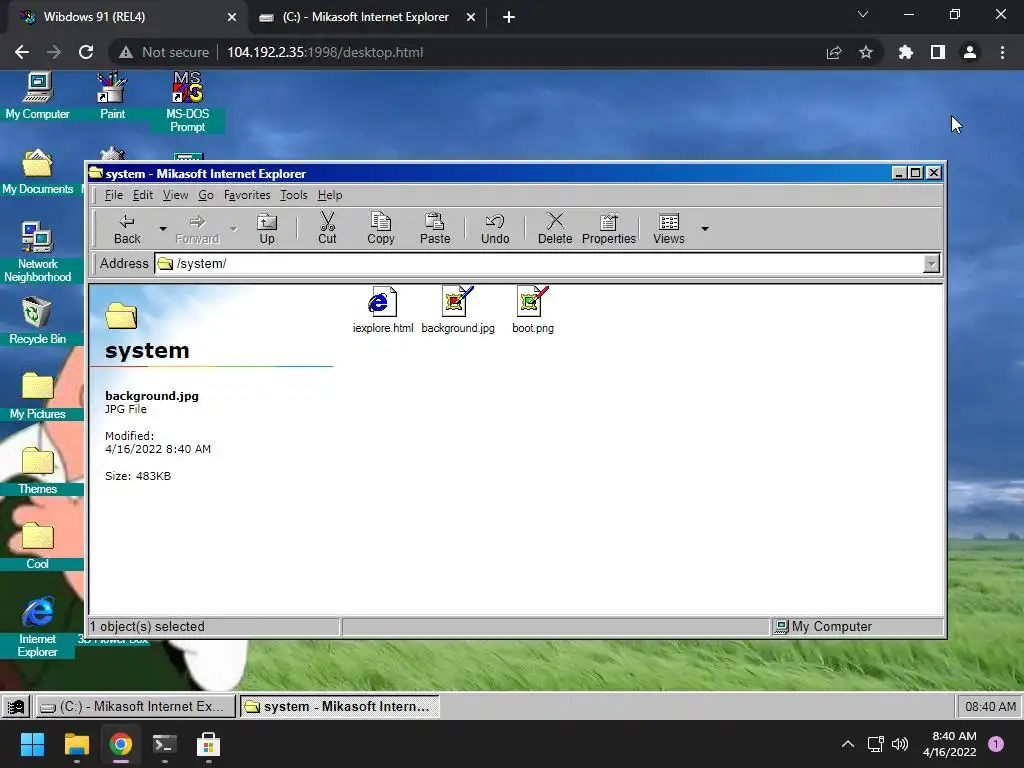This screenshot has width=1024, height=768.
Task: Reload the page in Chrome
Action: (x=86, y=52)
